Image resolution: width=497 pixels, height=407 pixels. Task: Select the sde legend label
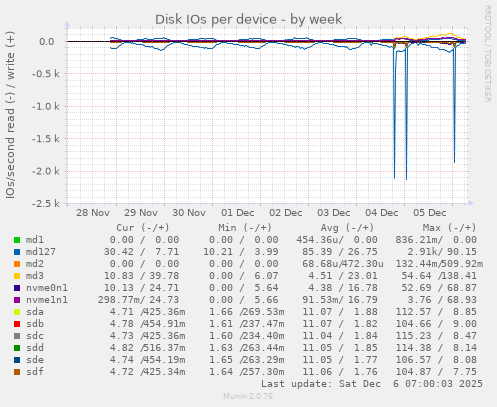[35, 360]
